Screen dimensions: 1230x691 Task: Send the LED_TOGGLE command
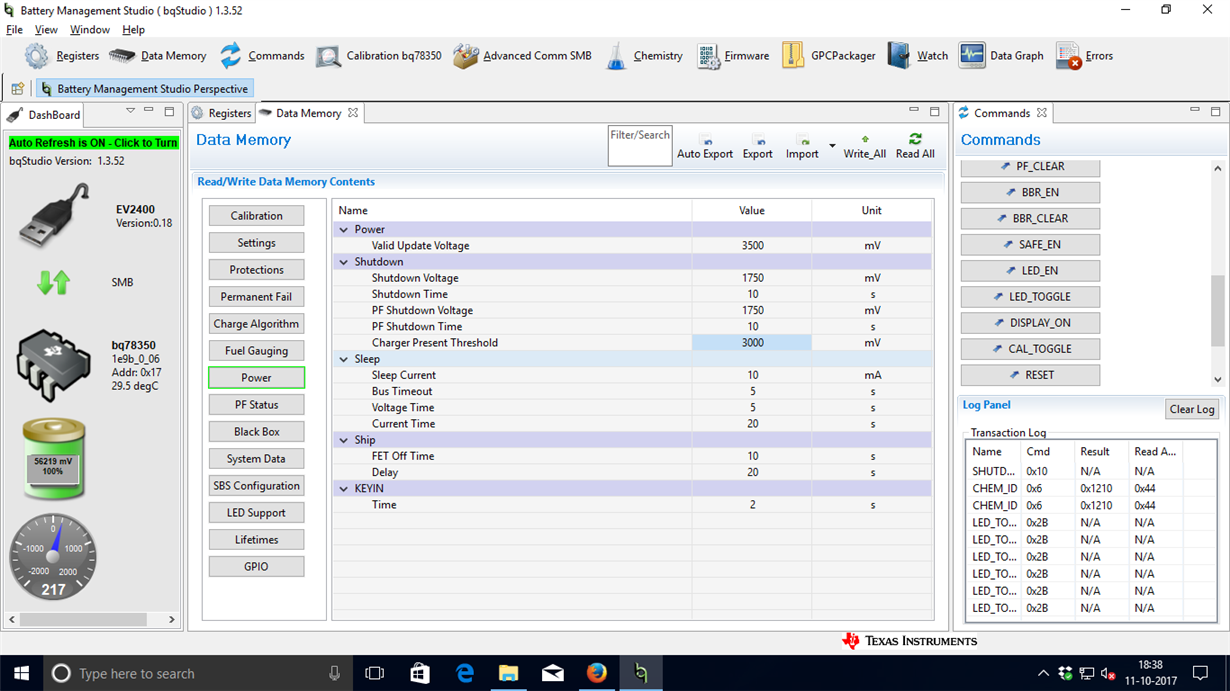[x=1030, y=297]
